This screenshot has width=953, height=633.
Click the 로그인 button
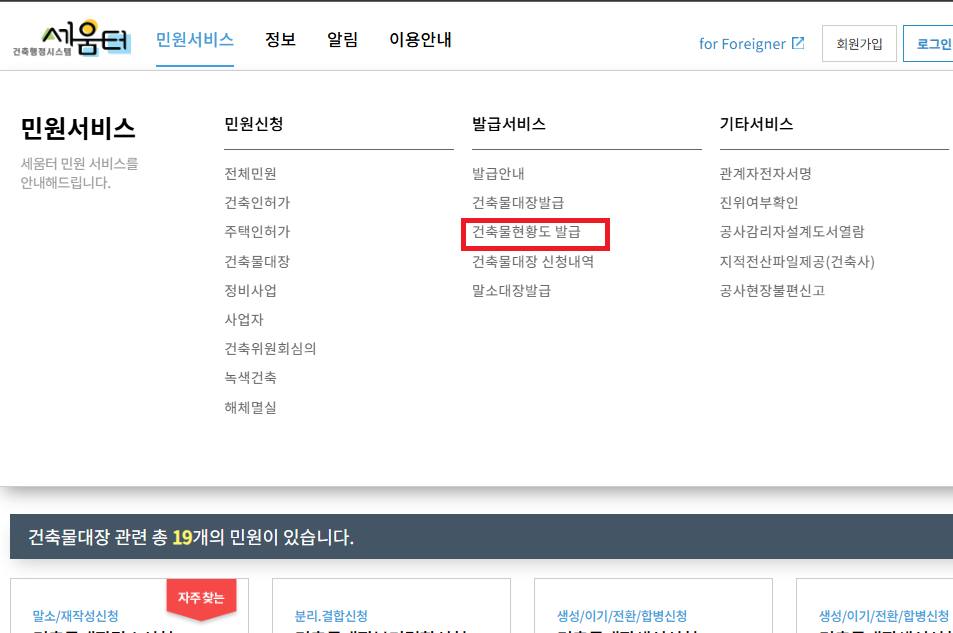tap(930, 44)
